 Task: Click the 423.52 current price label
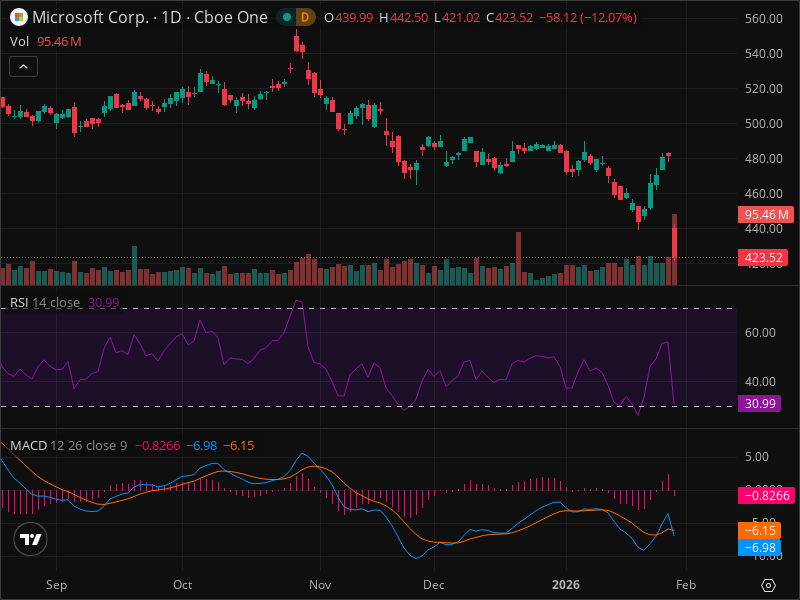pyautogui.click(x=765, y=258)
